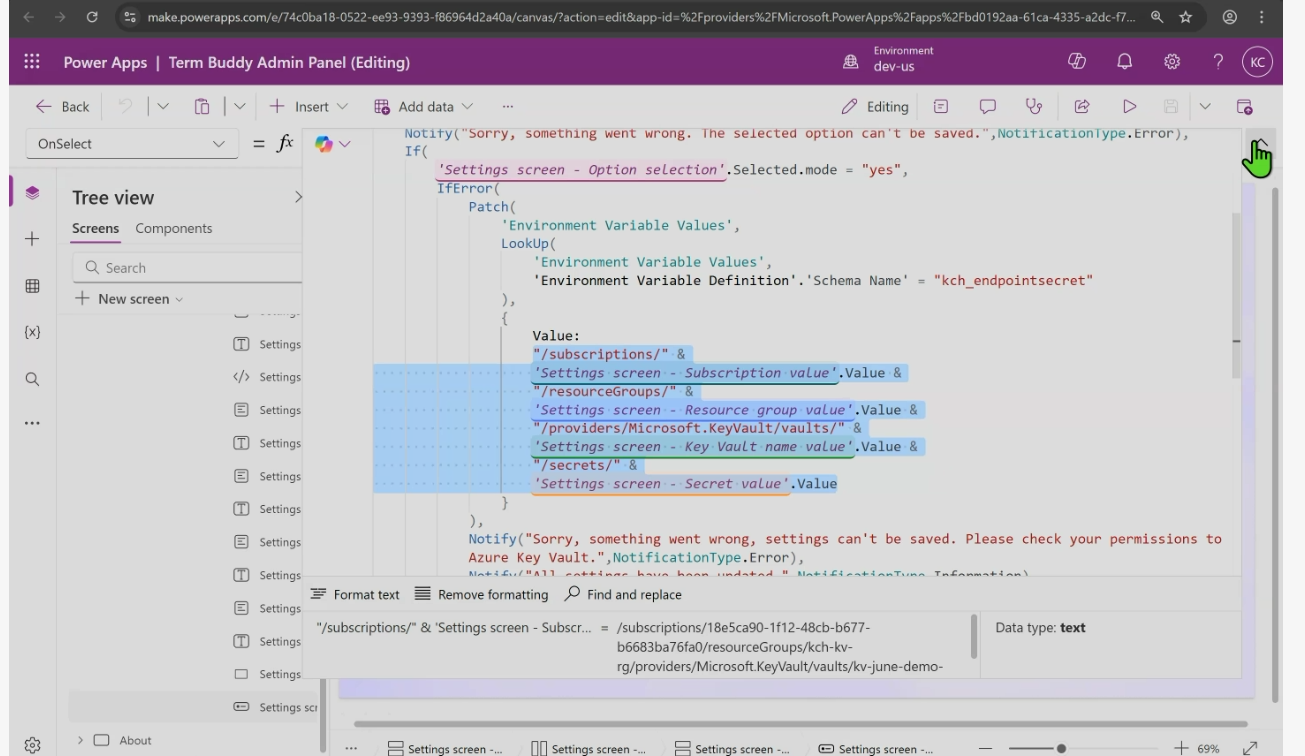This screenshot has height=756, width=1305.
Task: Open the comments speech bubble icon
Action: coord(988,107)
